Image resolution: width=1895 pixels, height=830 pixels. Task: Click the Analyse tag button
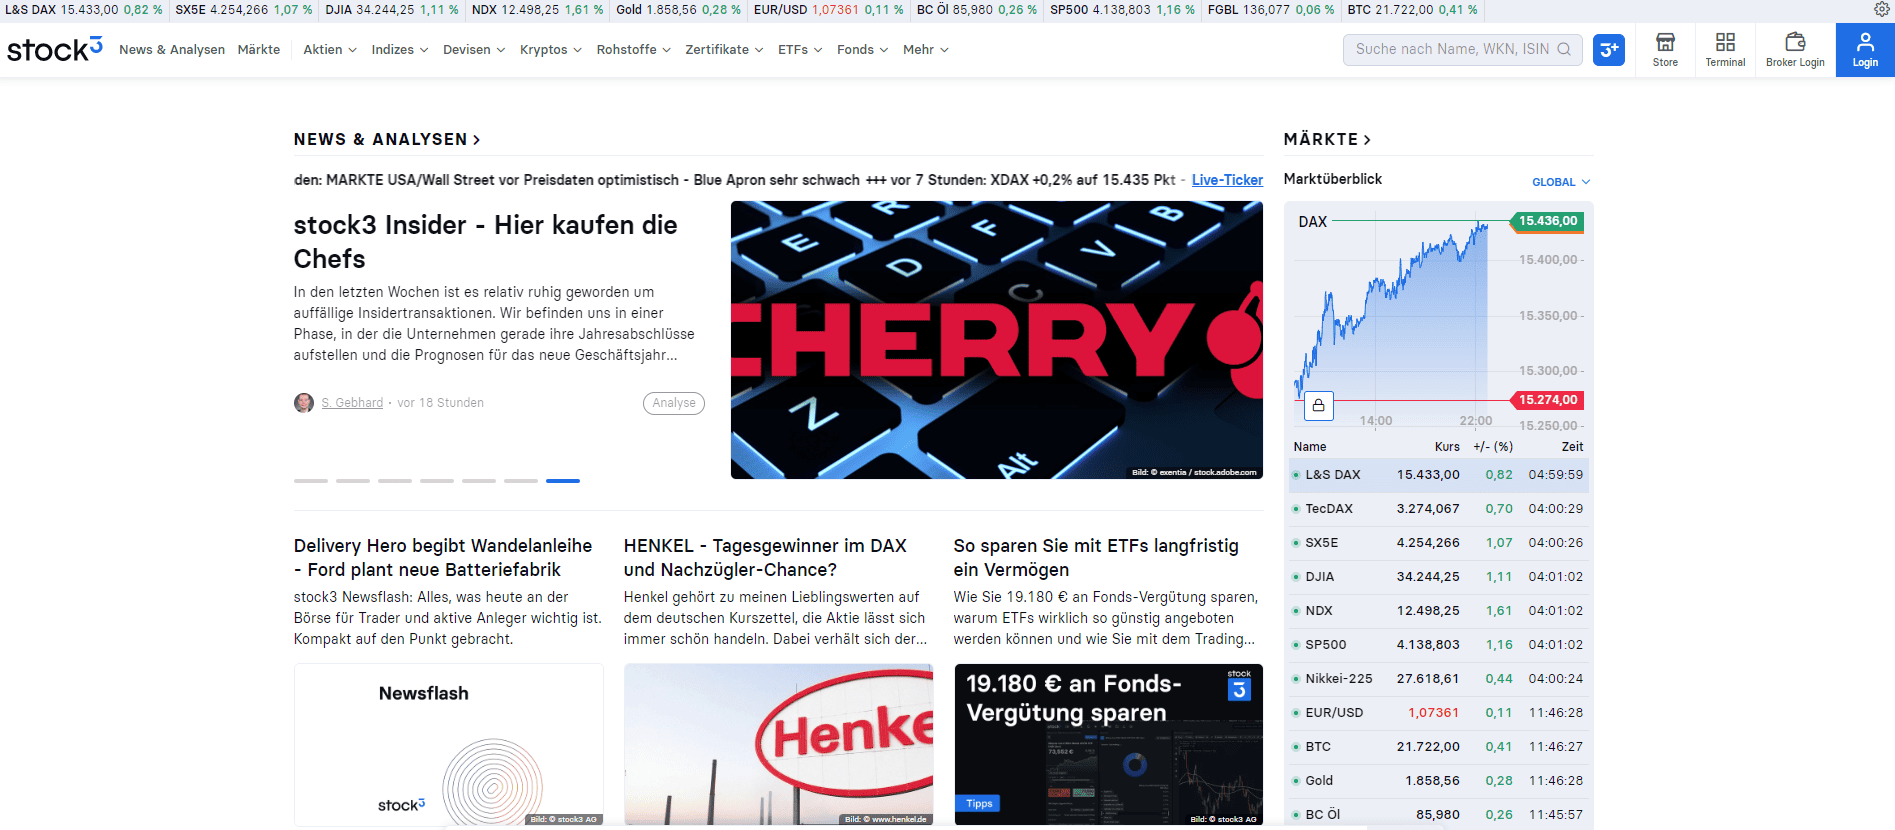click(674, 403)
